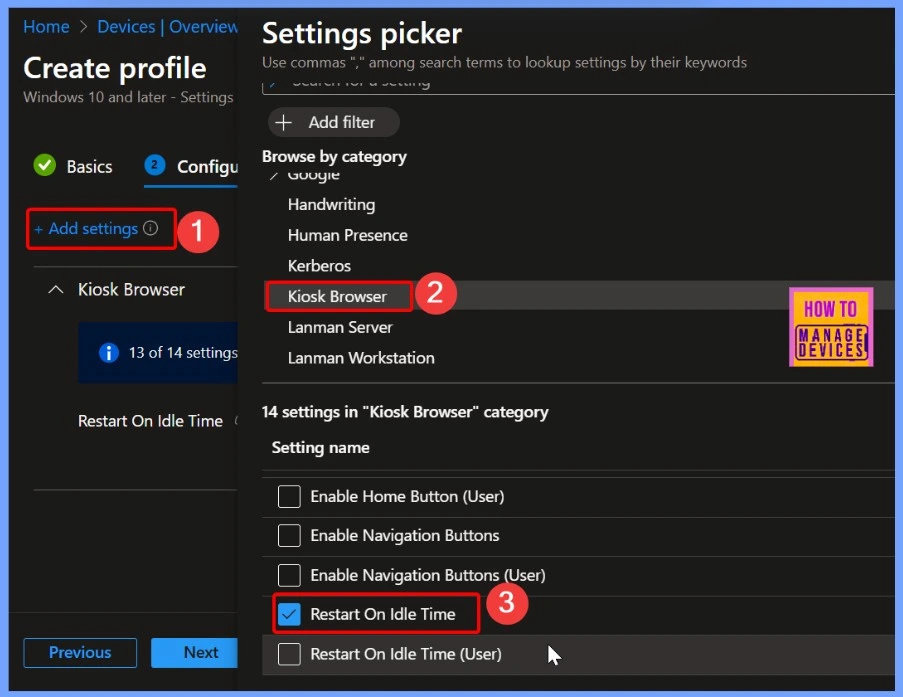Image resolution: width=903 pixels, height=697 pixels.
Task: Uncheck the Restart On Idle Time checkbox
Action: click(289, 614)
